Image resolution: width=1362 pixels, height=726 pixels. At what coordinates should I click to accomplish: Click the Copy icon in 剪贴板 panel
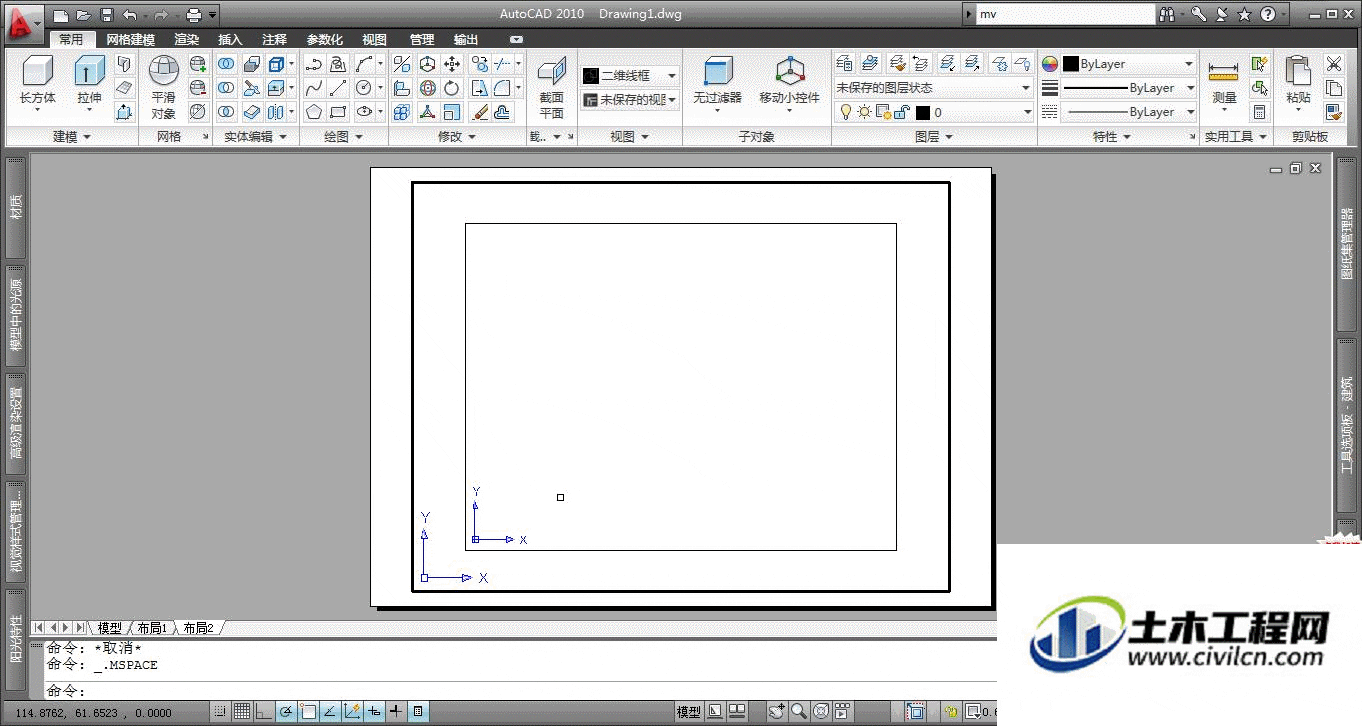pos(1333,87)
